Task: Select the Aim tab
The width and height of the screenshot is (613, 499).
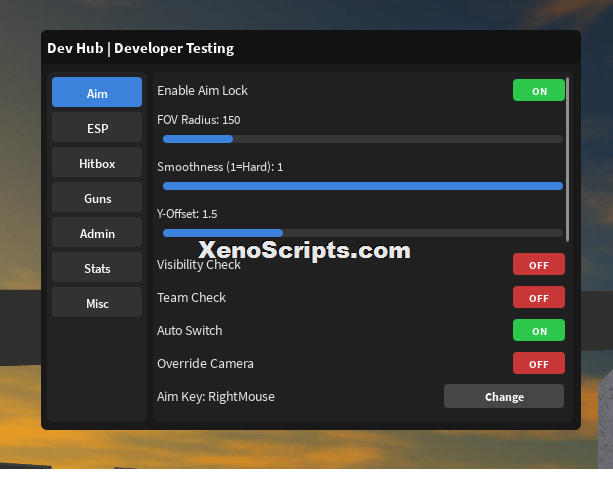Action: click(97, 92)
